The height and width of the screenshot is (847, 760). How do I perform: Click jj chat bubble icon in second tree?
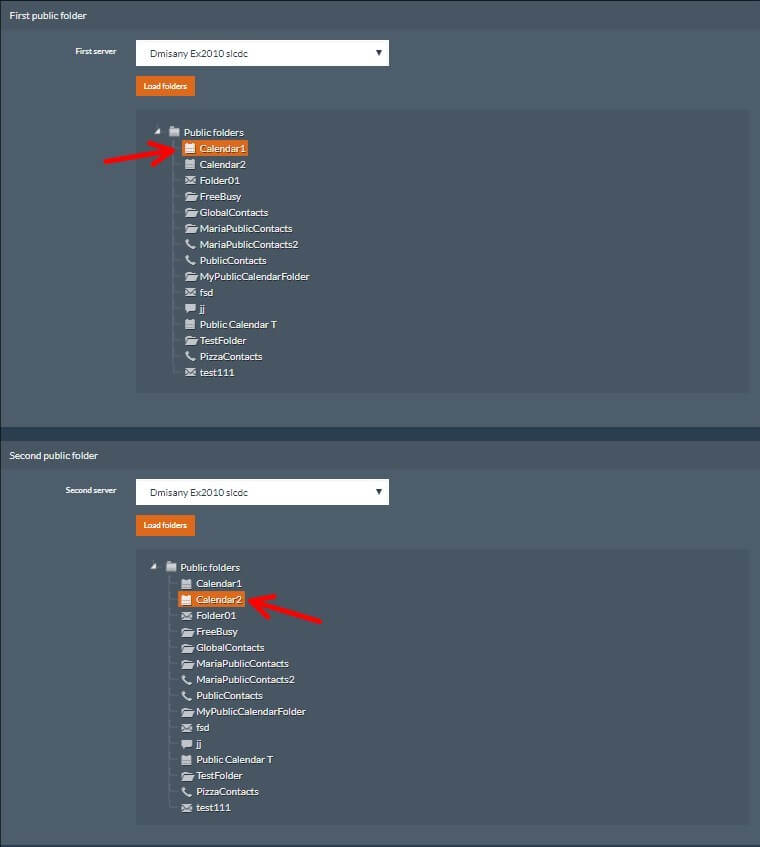click(187, 743)
